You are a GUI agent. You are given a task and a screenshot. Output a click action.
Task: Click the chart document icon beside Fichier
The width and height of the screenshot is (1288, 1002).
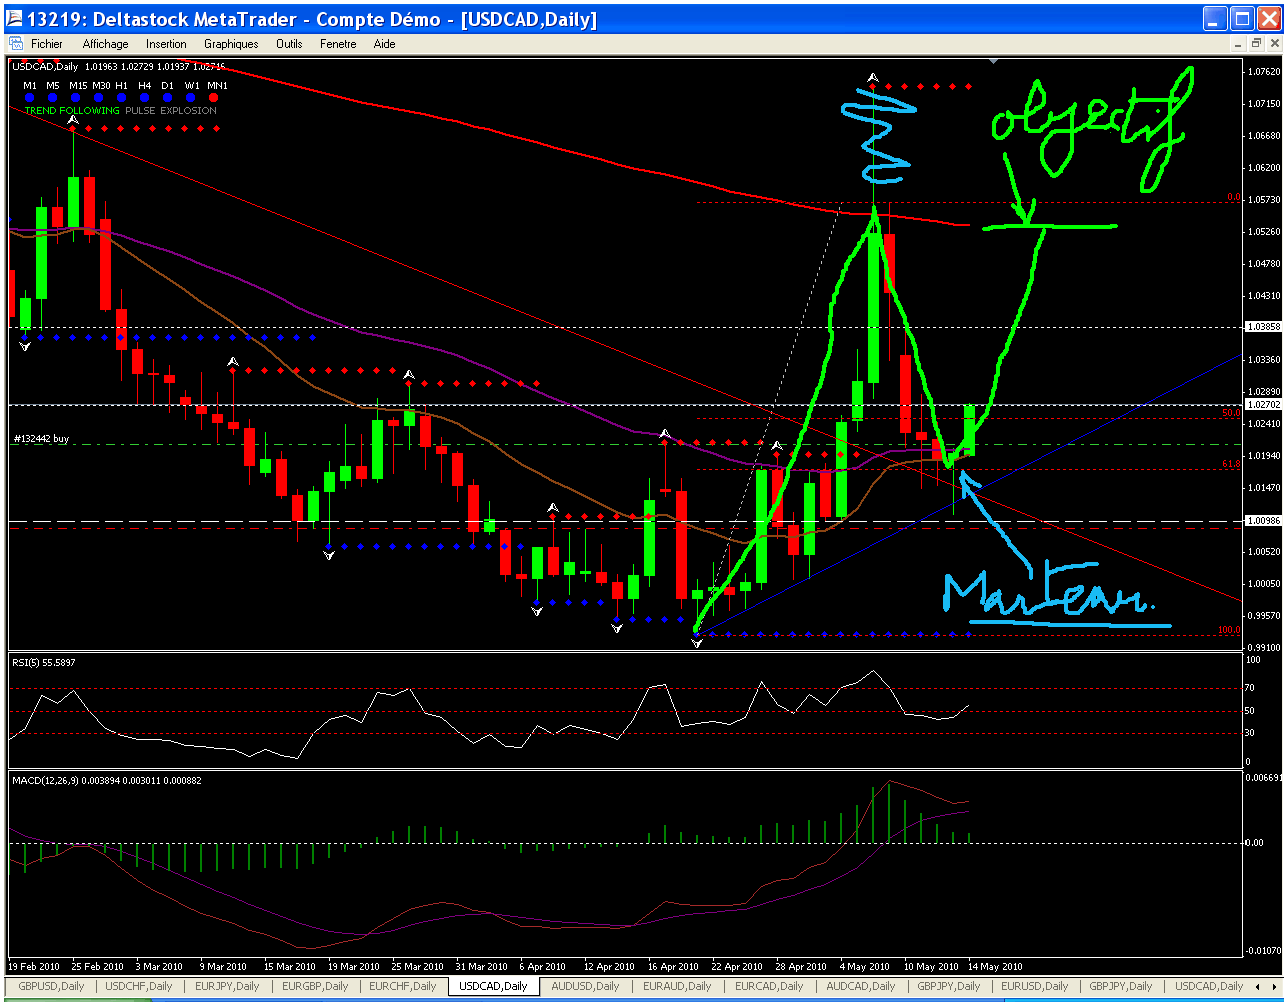(x=15, y=44)
